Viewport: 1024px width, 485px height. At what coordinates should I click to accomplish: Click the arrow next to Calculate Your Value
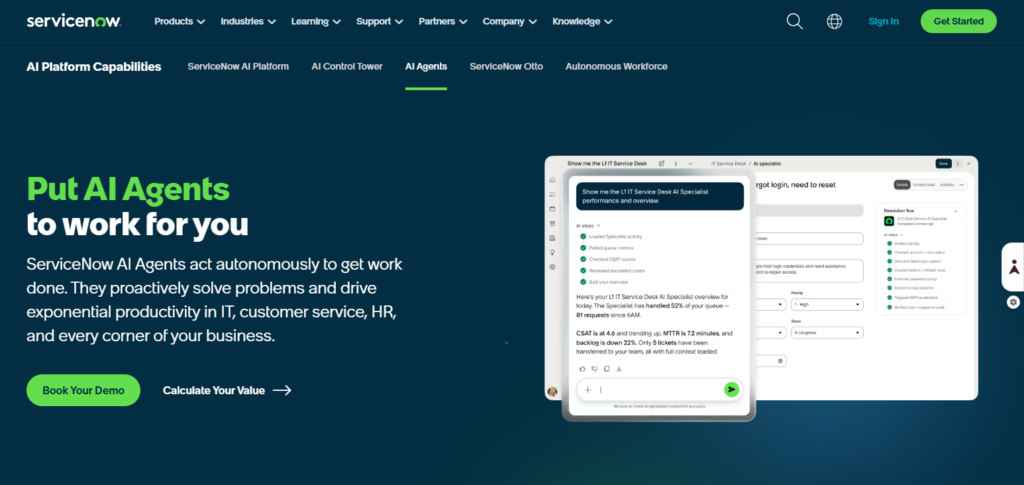point(281,390)
